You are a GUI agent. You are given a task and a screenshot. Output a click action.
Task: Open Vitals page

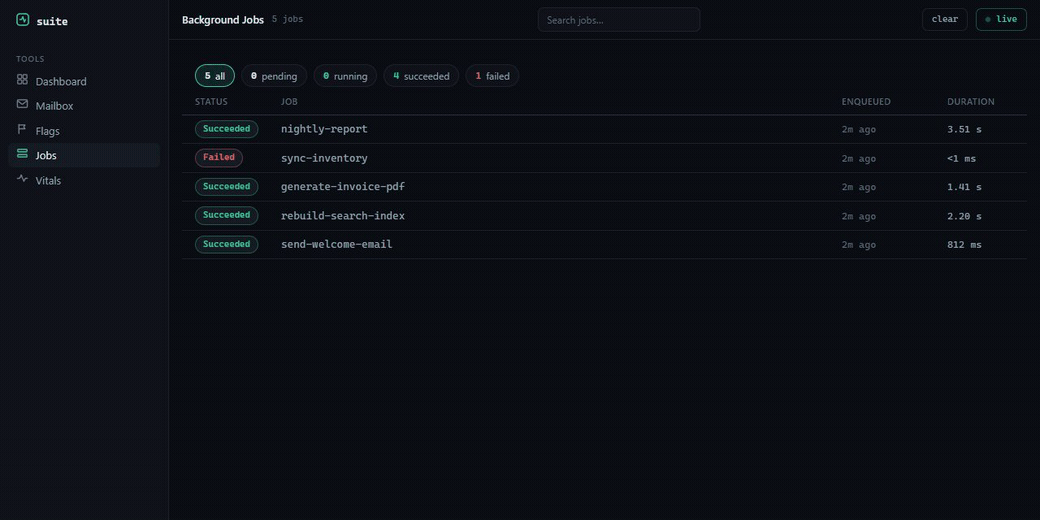tap(84, 180)
